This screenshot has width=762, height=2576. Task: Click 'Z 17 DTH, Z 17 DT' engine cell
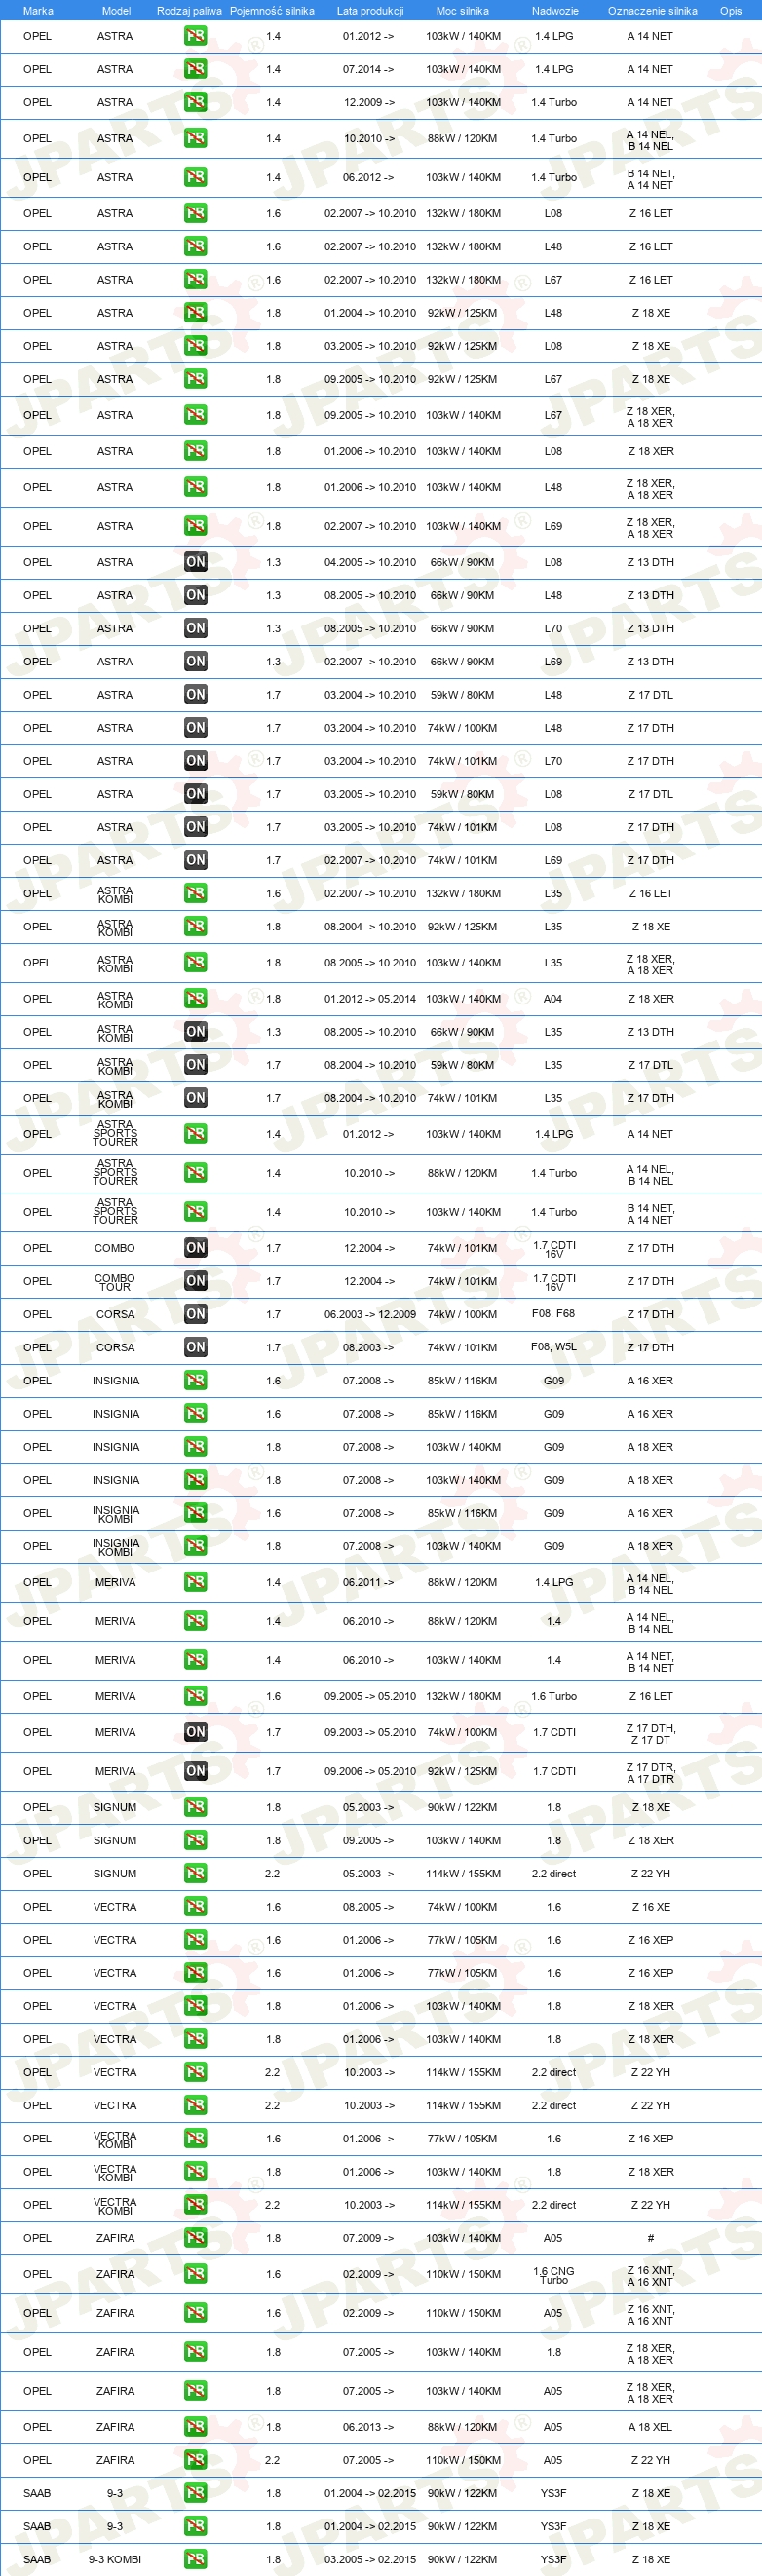click(x=651, y=1733)
